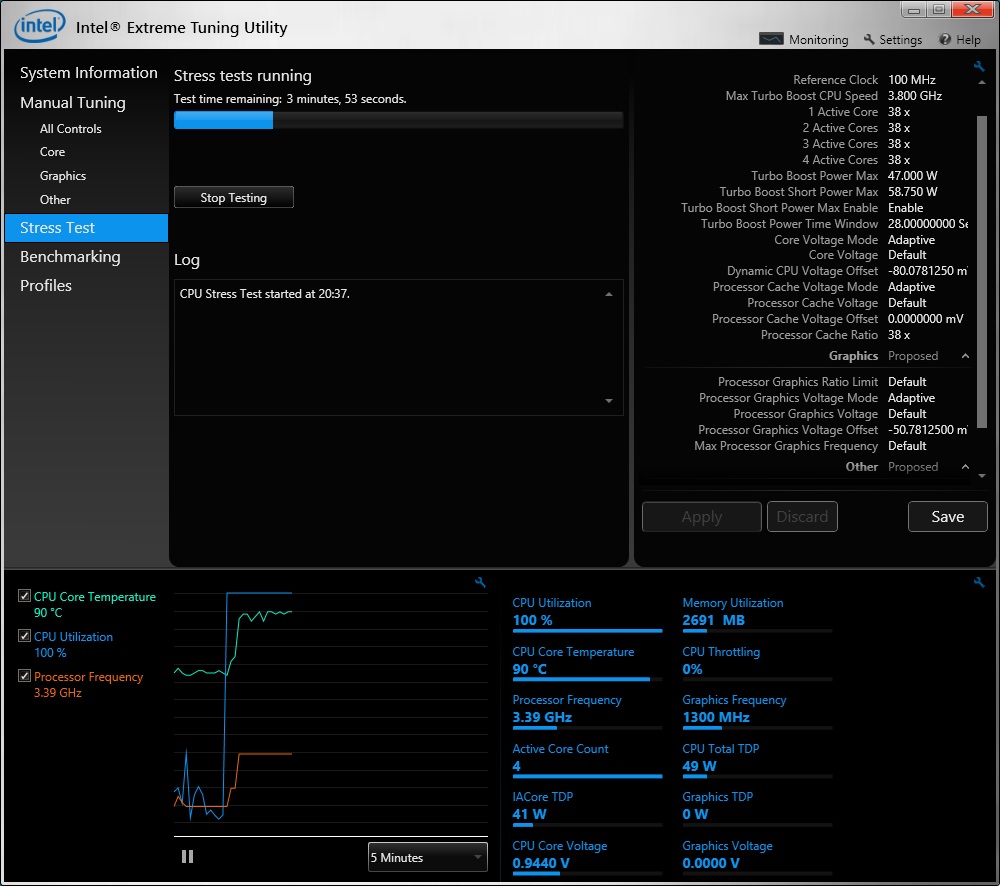Open the Stress Test section
Viewport: 1000px width, 886px height.
point(86,228)
